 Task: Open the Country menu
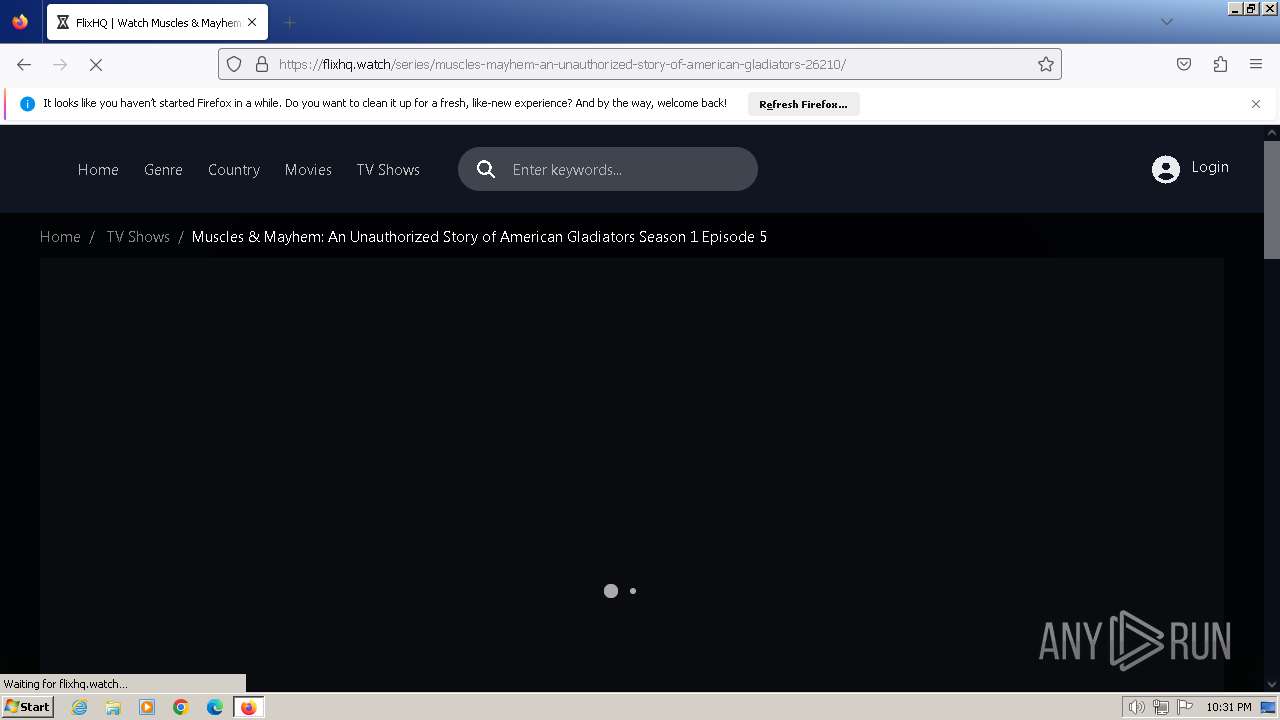[234, 170]
